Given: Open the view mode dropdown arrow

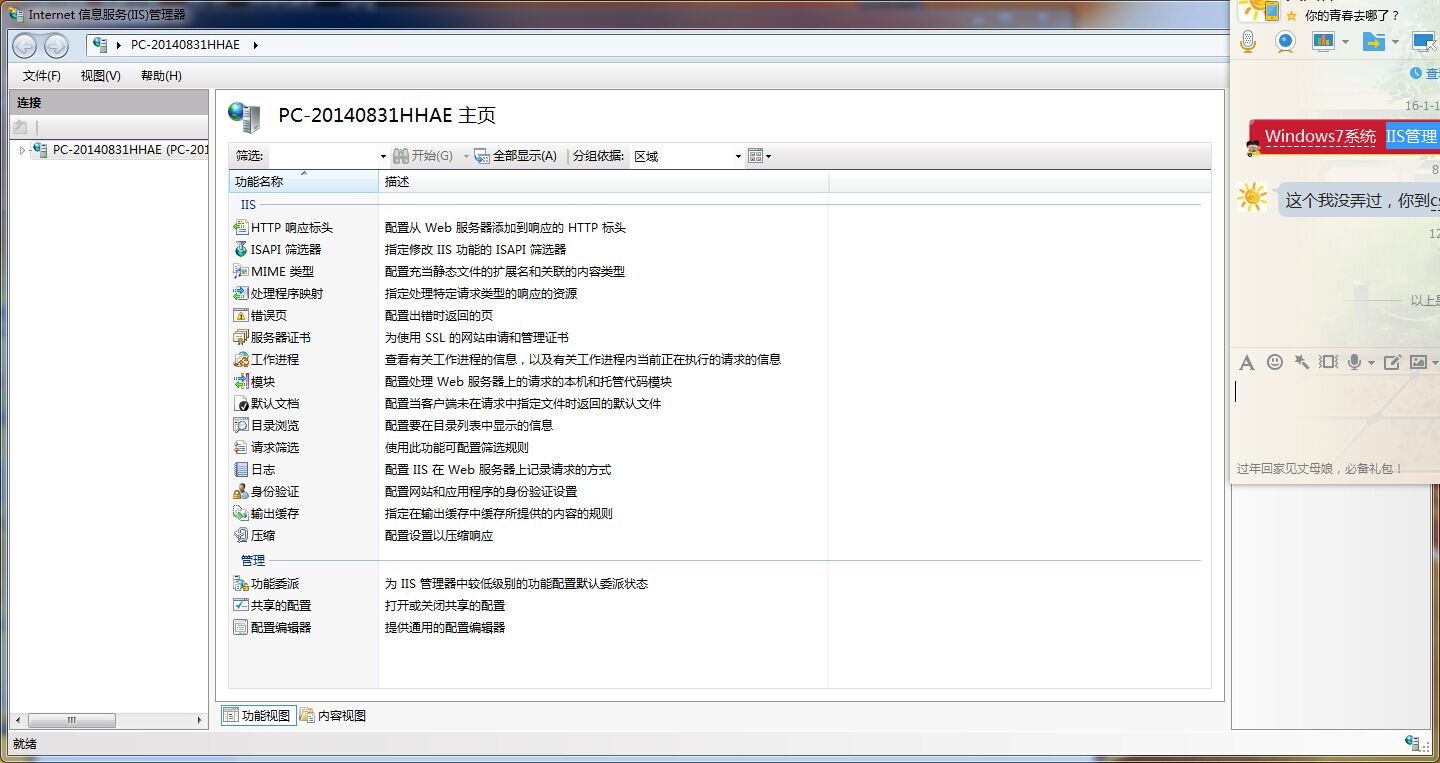Looking at the screenshot, I should click(768, 157).
